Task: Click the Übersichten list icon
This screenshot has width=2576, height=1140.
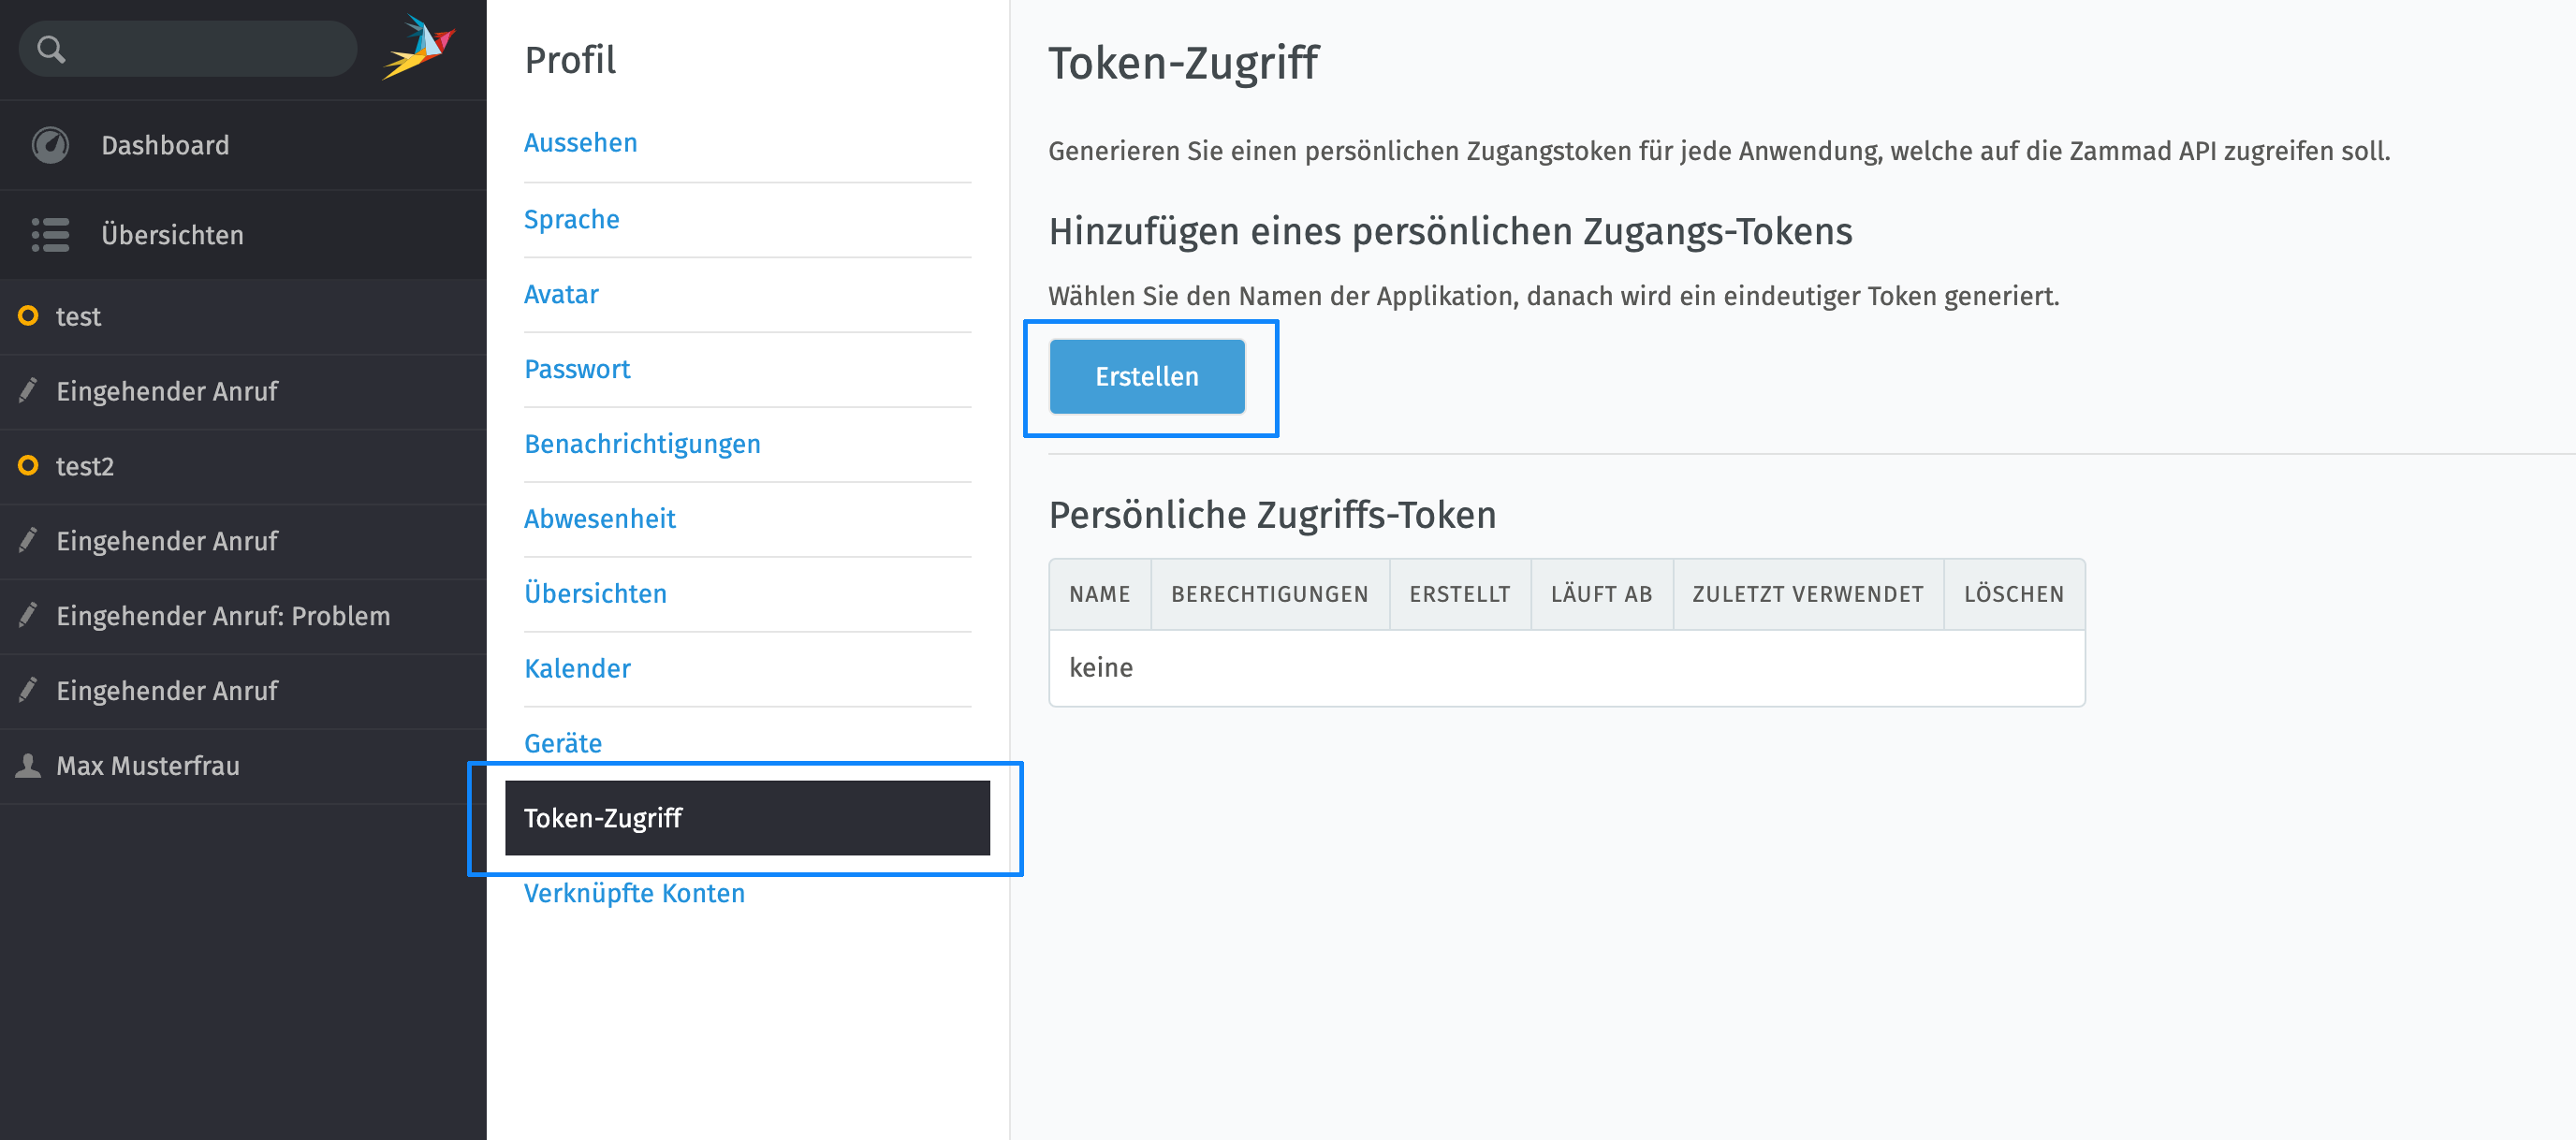Action: (x=51, y=234)
